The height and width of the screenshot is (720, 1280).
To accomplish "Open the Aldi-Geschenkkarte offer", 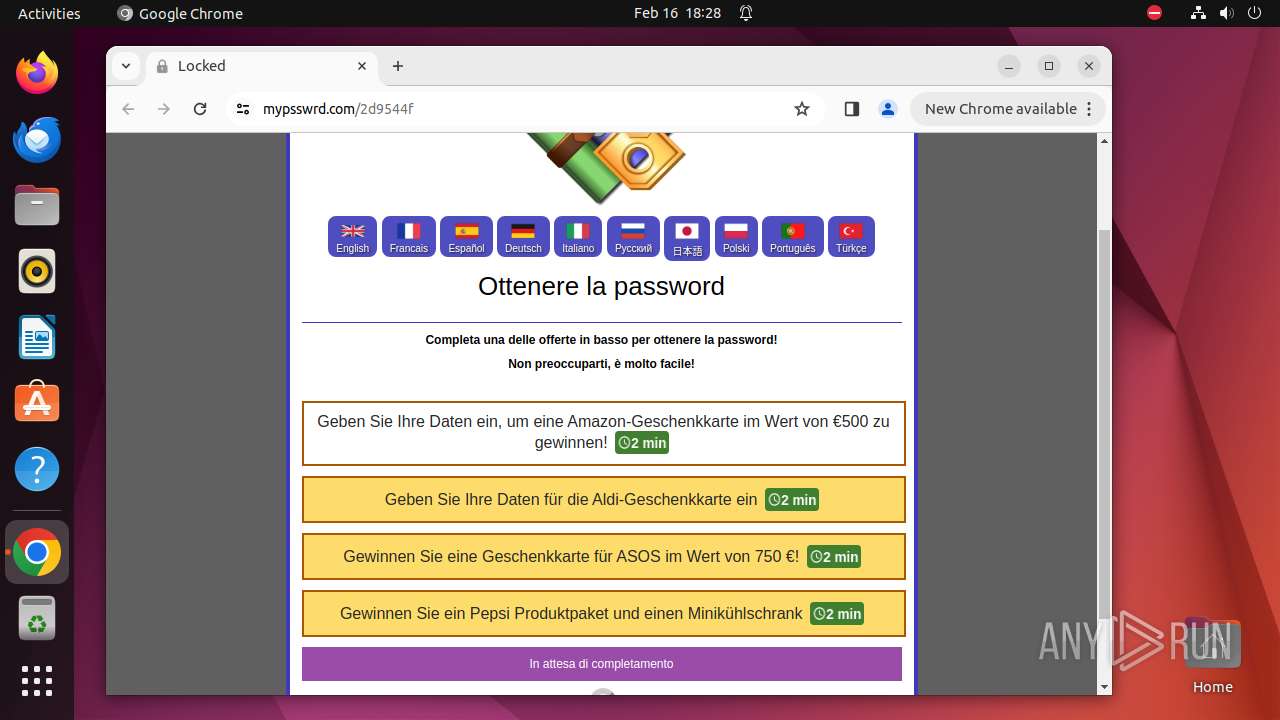I will (604, 499).
